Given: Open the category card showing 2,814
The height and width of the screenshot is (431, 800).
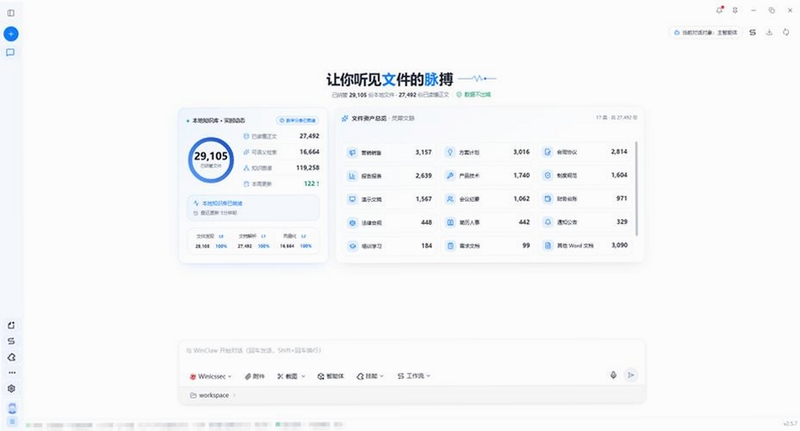Looking at the screenshot, I should pos(585,152).
